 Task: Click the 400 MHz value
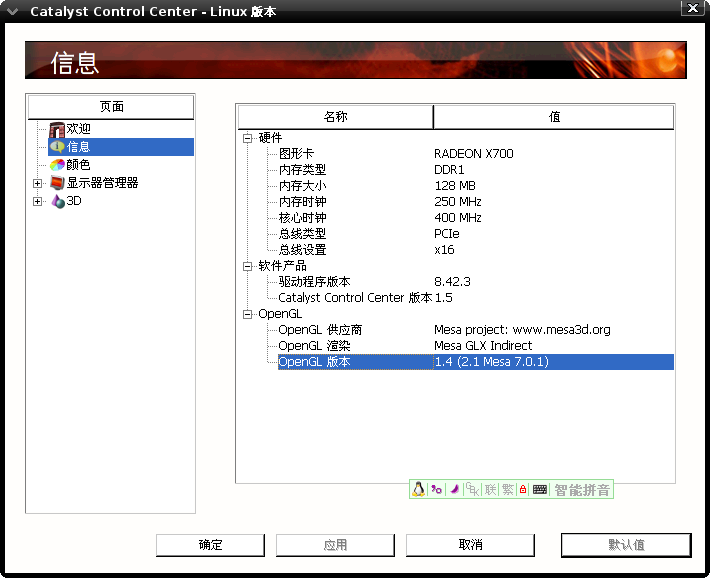pyautogui.click(x=457, y=218)
